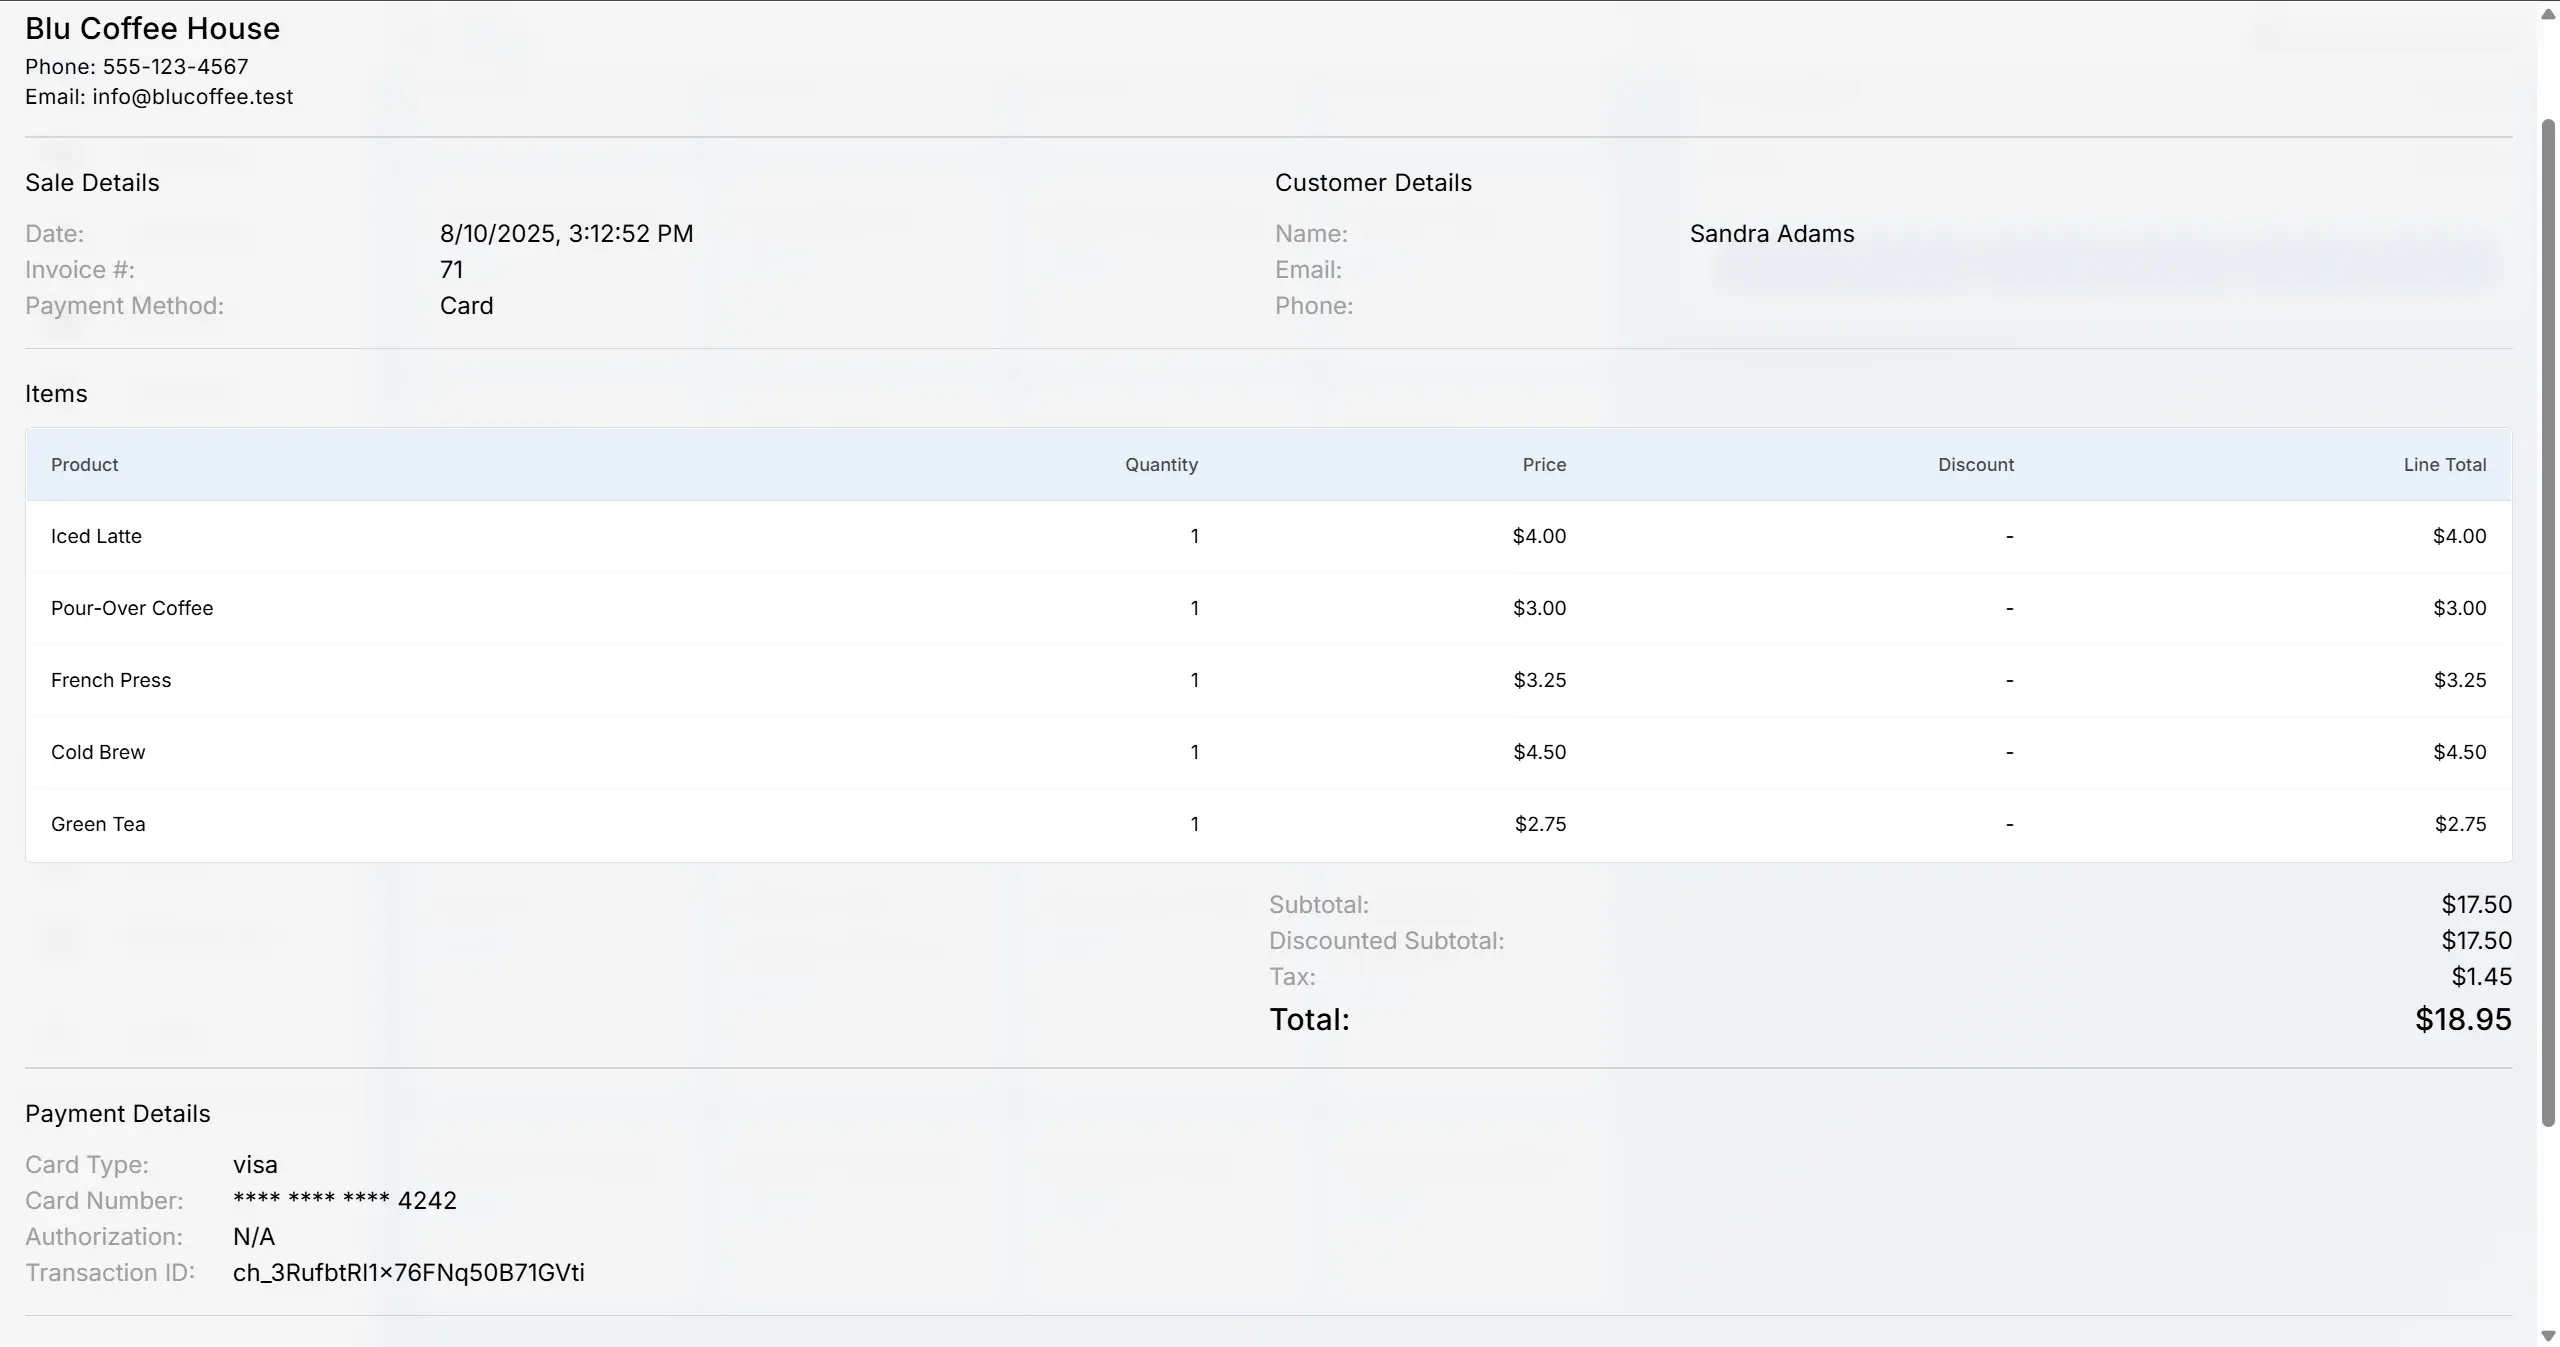
Task: Click the info@blucoffee.test email link
Action: (x=192, y=96)
